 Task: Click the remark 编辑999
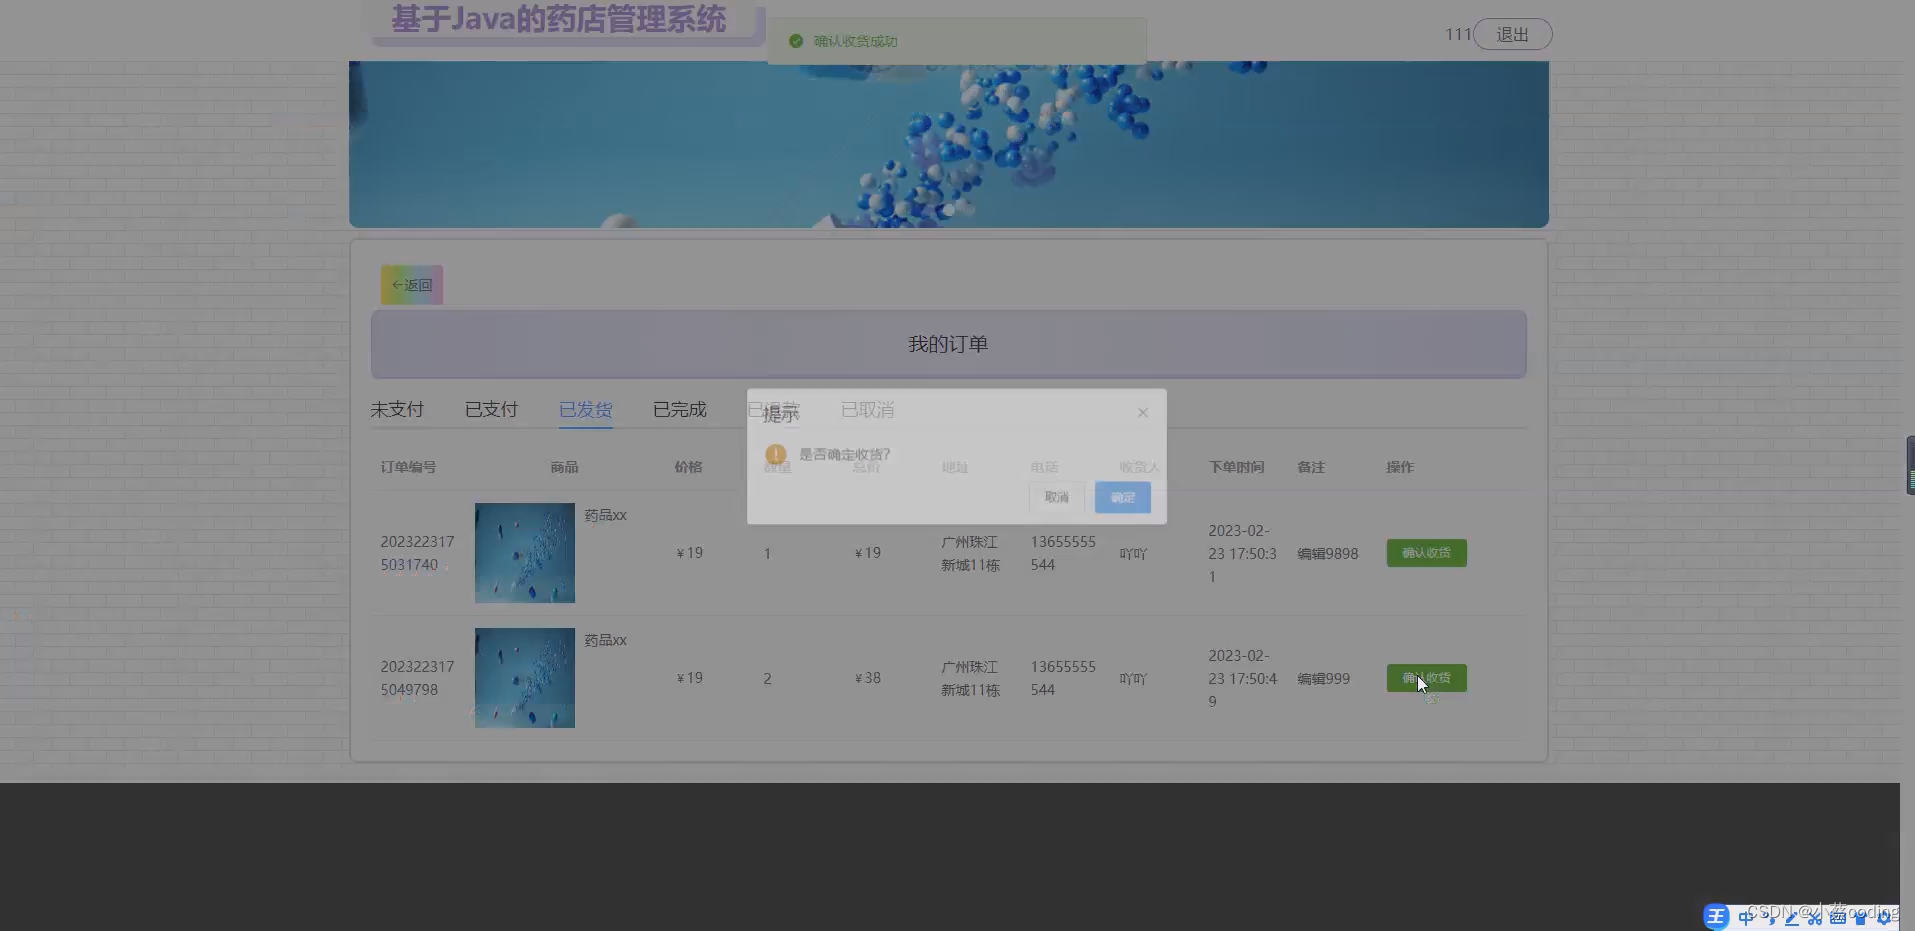pos(1323,678)
